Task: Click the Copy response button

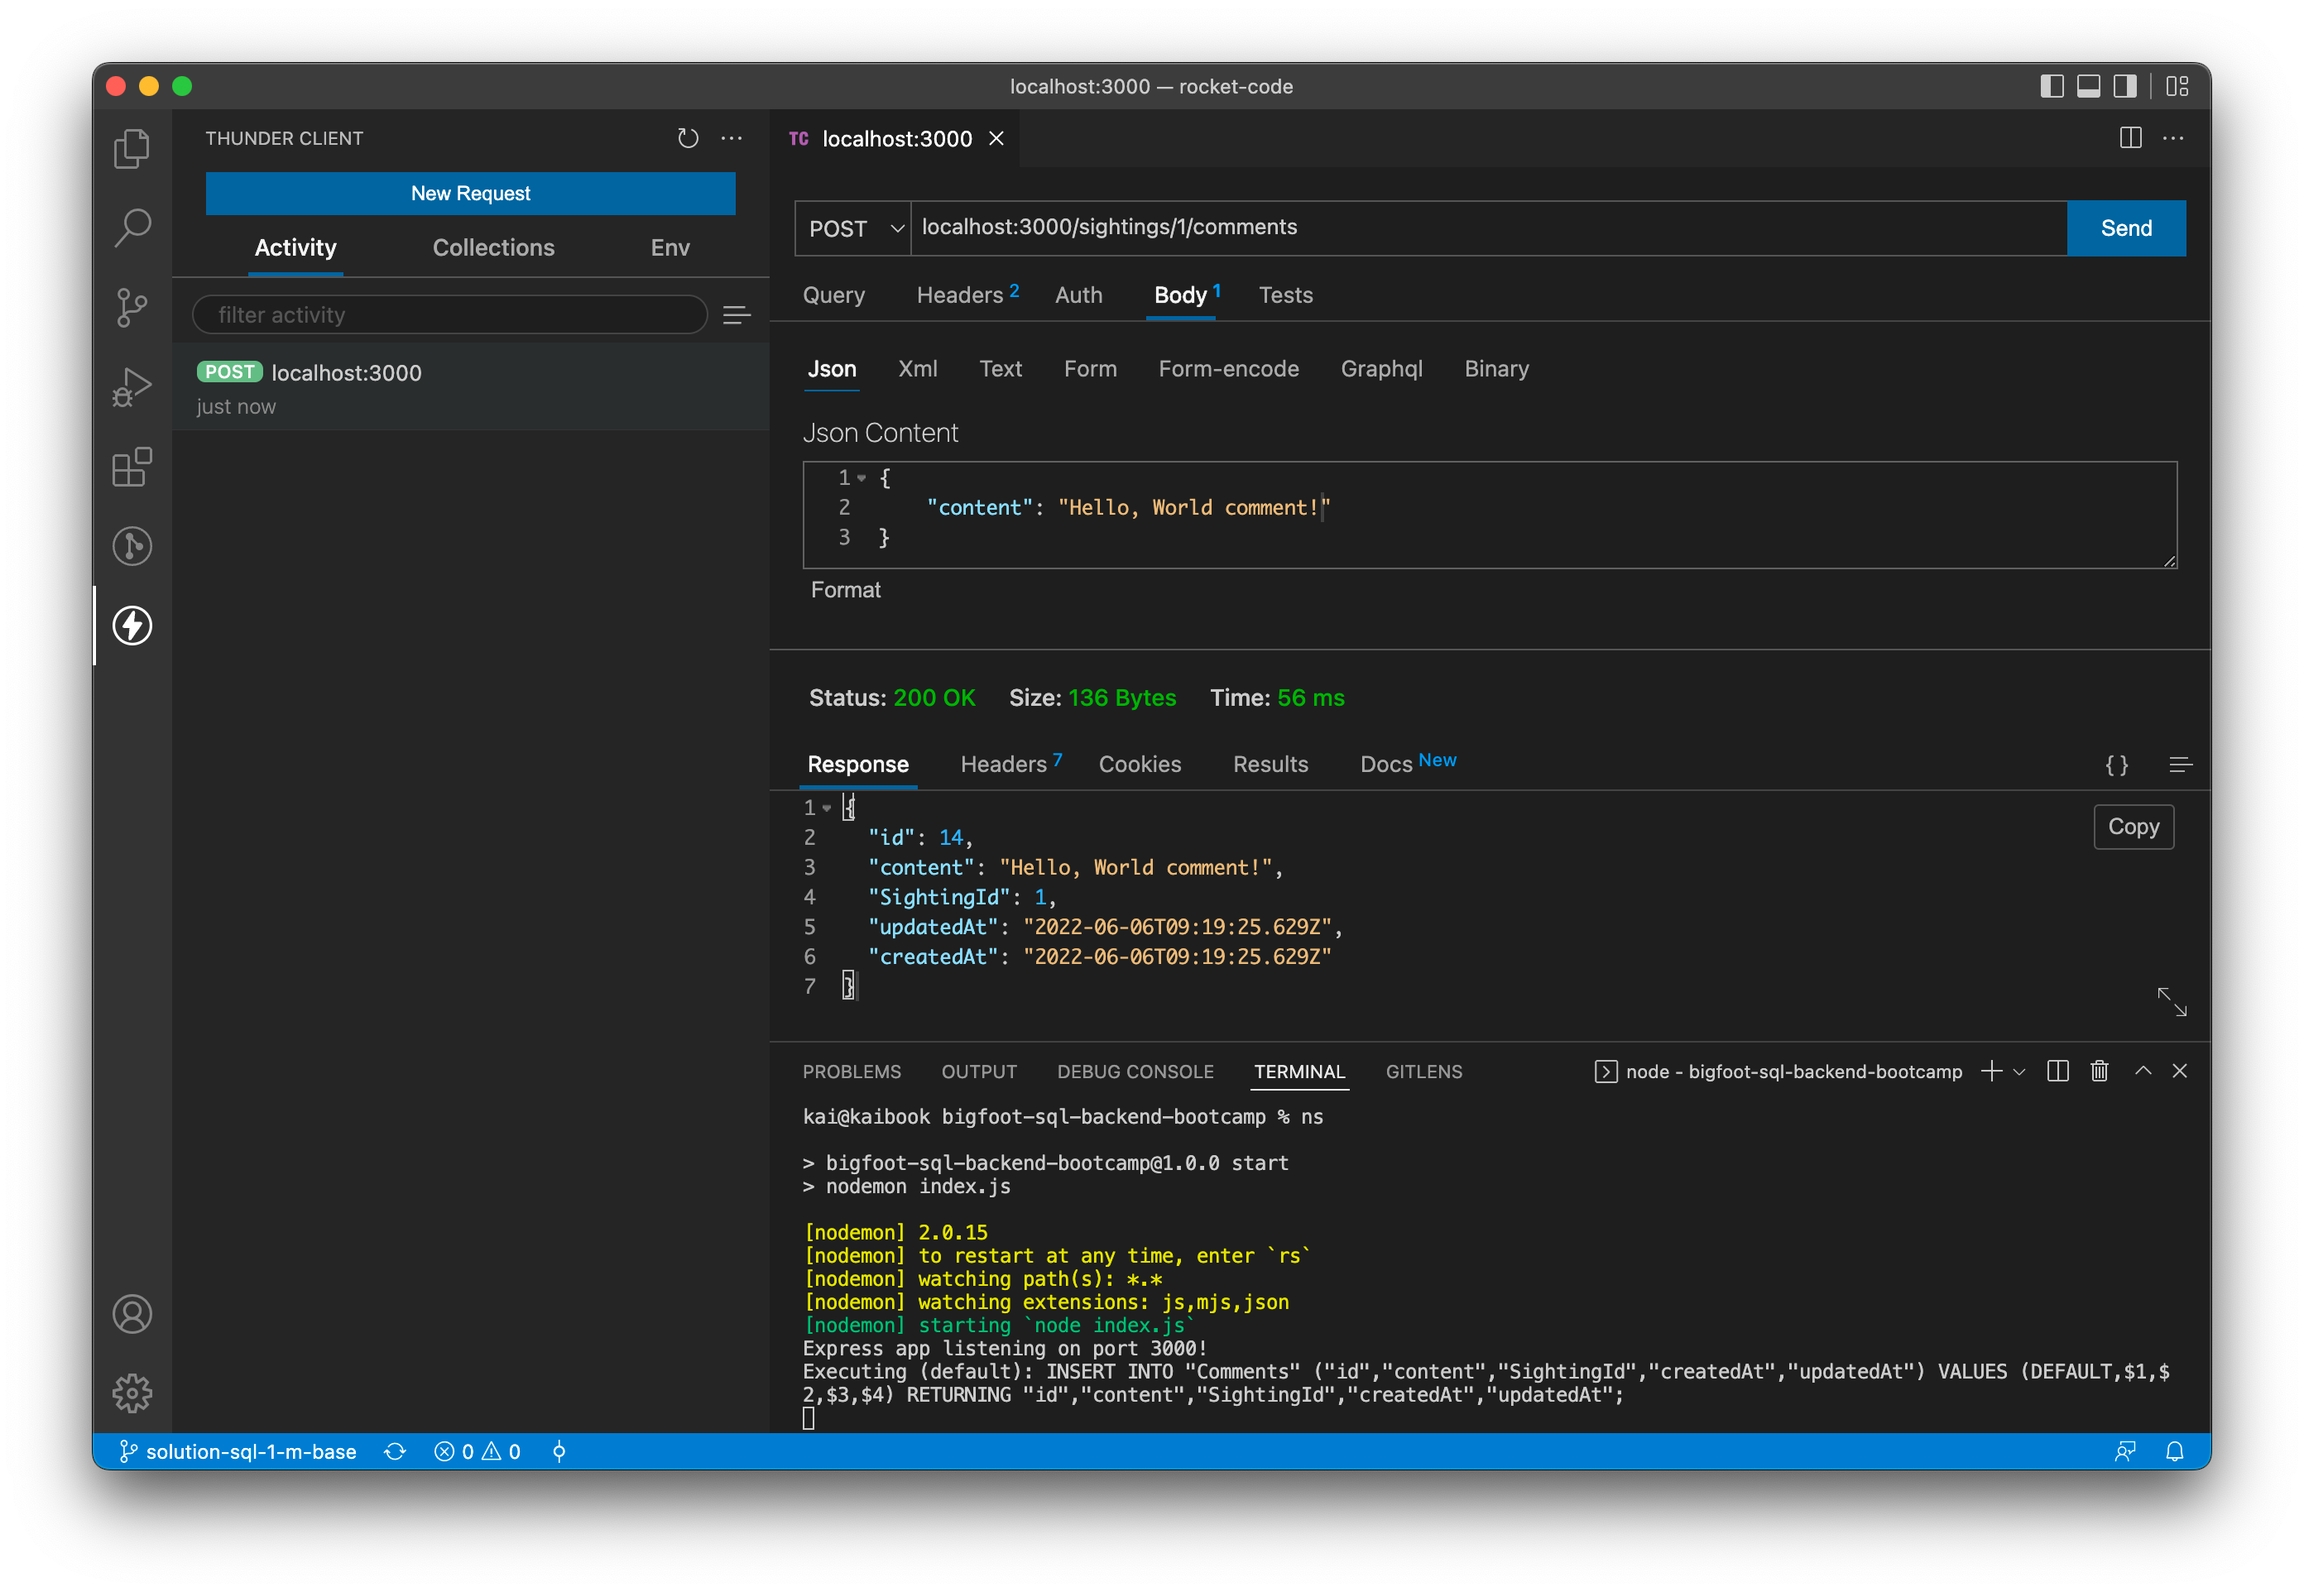Action: point(2132,827)
